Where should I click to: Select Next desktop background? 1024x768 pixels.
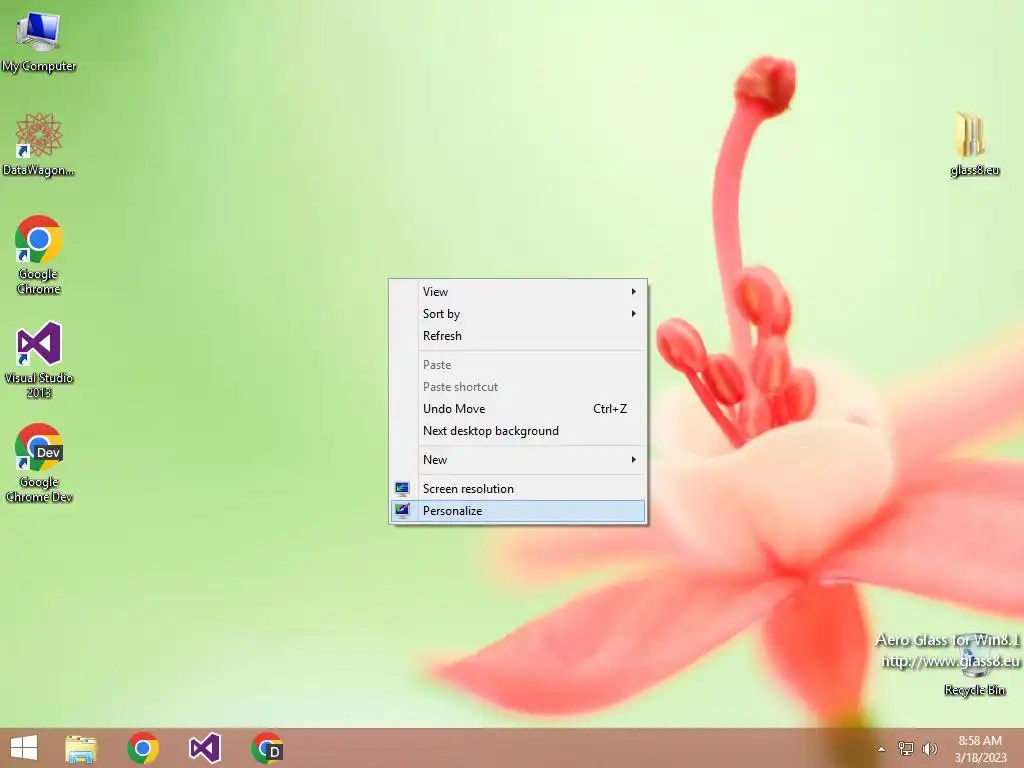519,431
